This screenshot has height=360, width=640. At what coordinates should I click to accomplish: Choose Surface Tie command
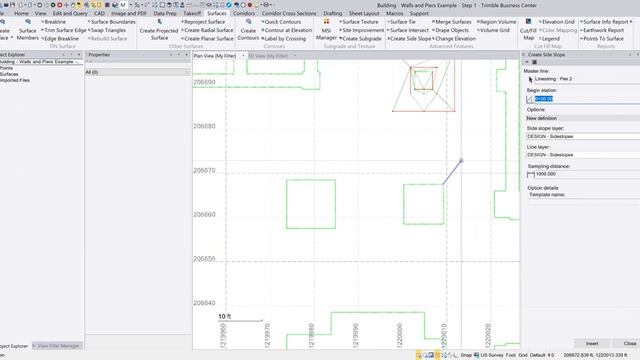pos(401,22)
